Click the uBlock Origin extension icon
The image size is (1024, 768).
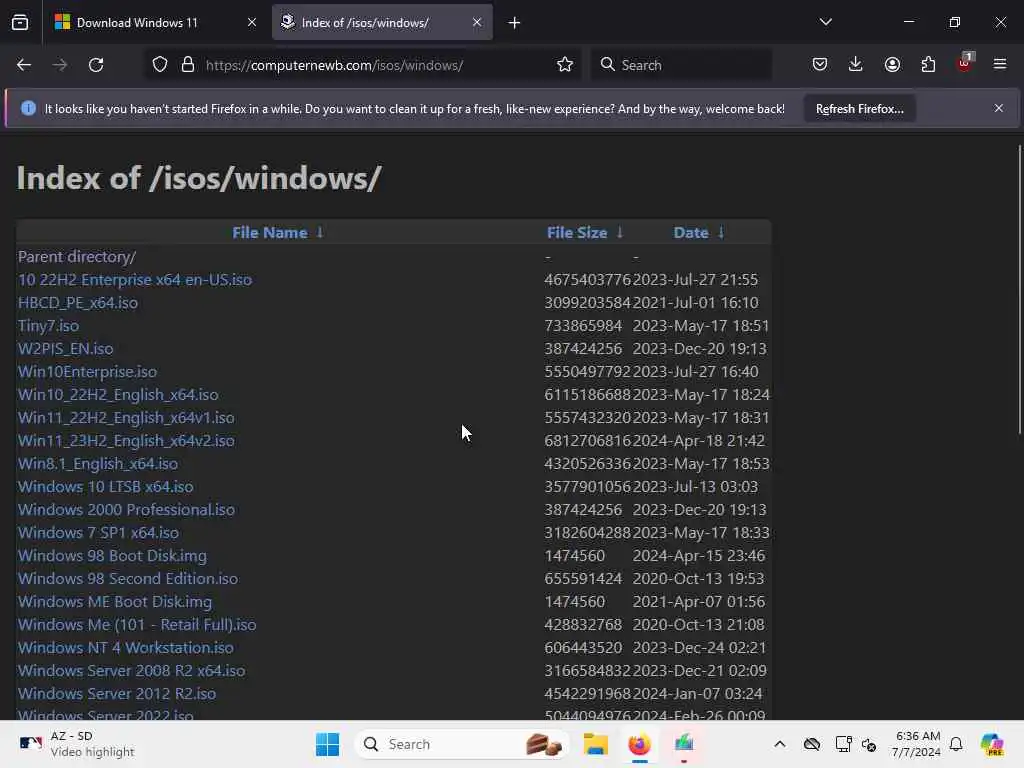click(965, 63)
